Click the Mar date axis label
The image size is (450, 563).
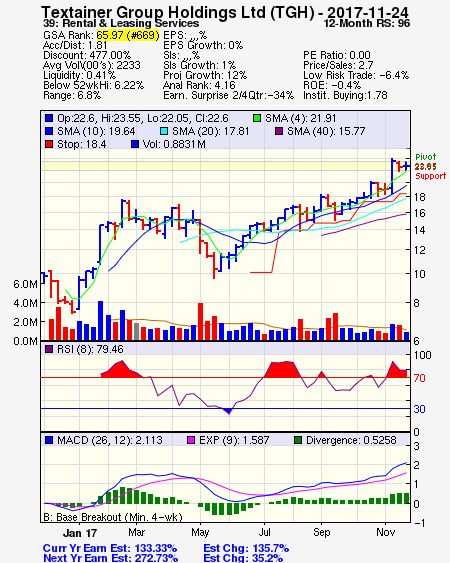coord(136,532)
